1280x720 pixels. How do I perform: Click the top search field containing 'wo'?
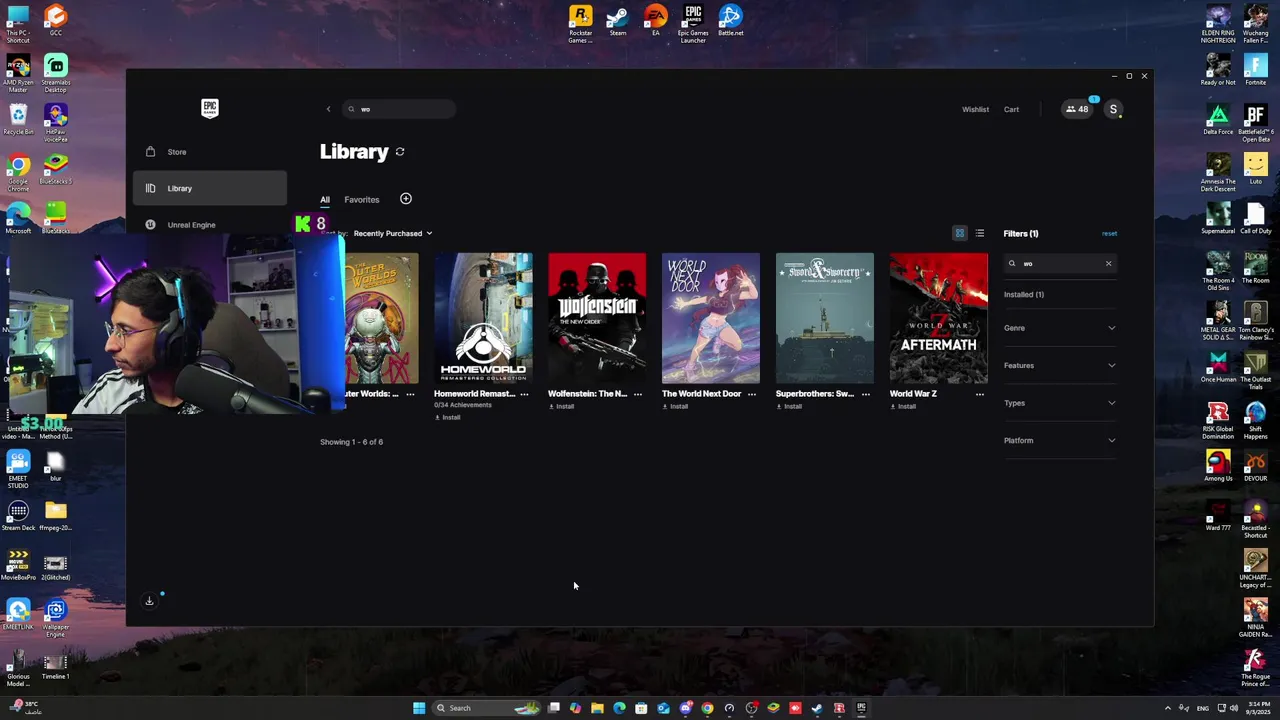pos(398,109)
